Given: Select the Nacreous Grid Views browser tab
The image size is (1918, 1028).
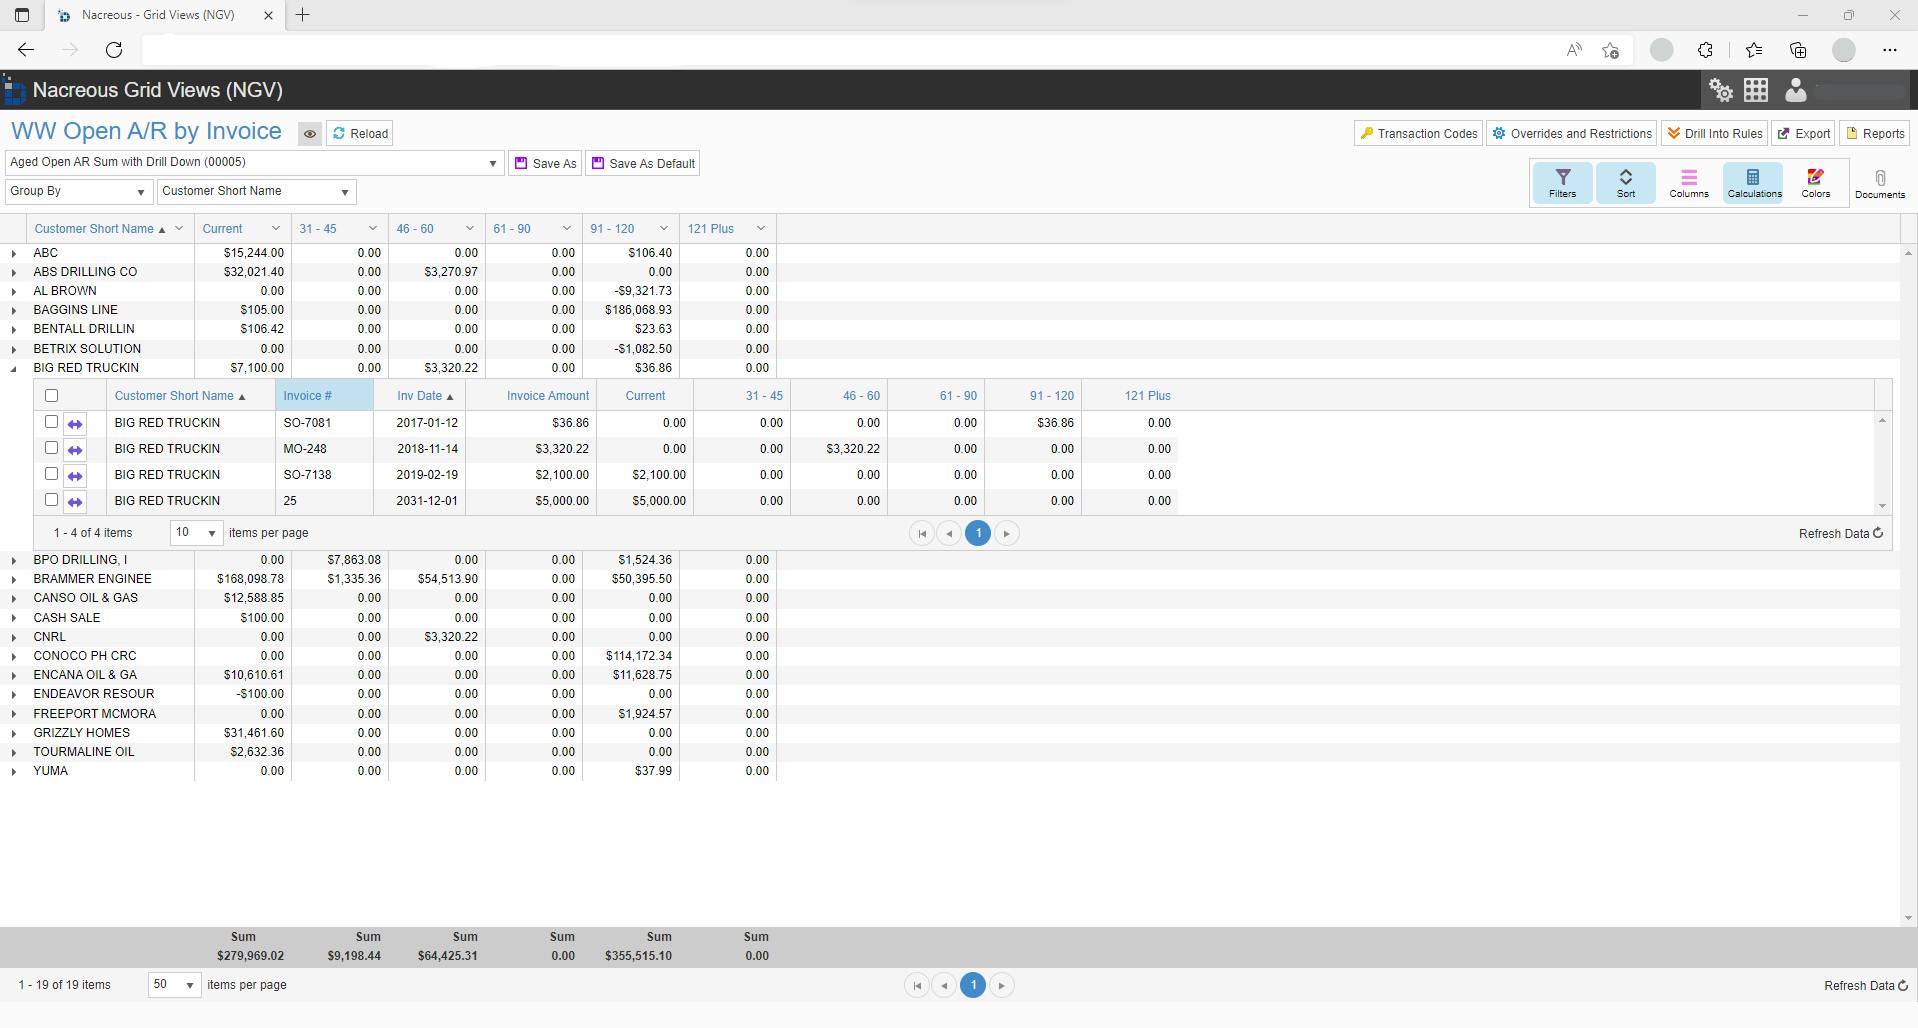Looking at the screenshot, I should [x=160, y=15].
